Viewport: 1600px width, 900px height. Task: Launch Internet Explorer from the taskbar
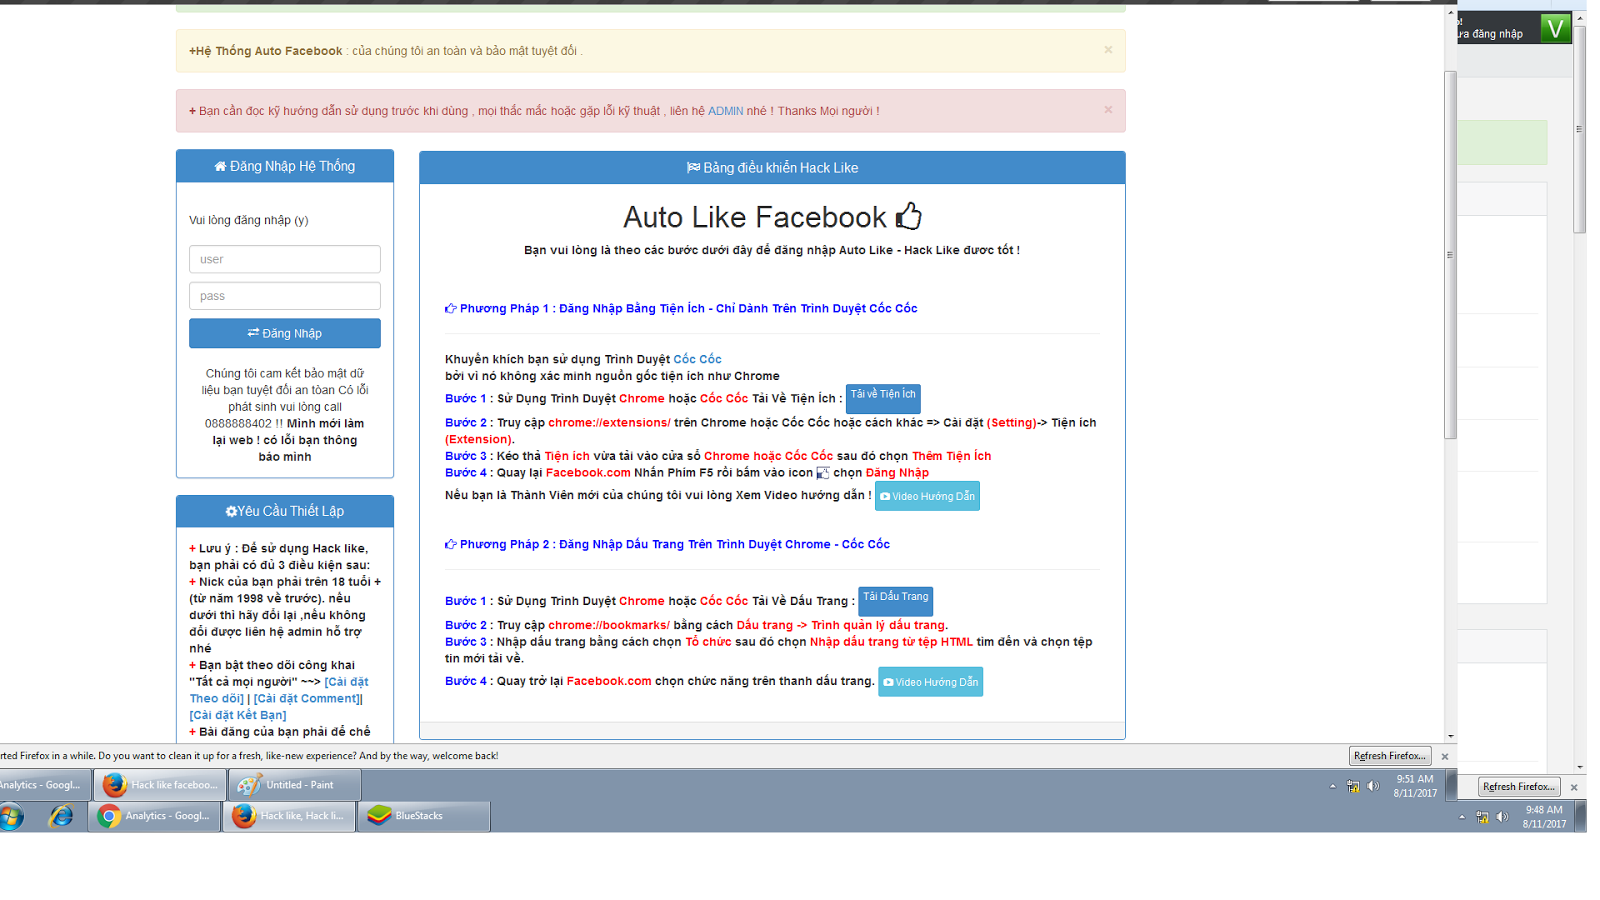click(x=61, y=816)
